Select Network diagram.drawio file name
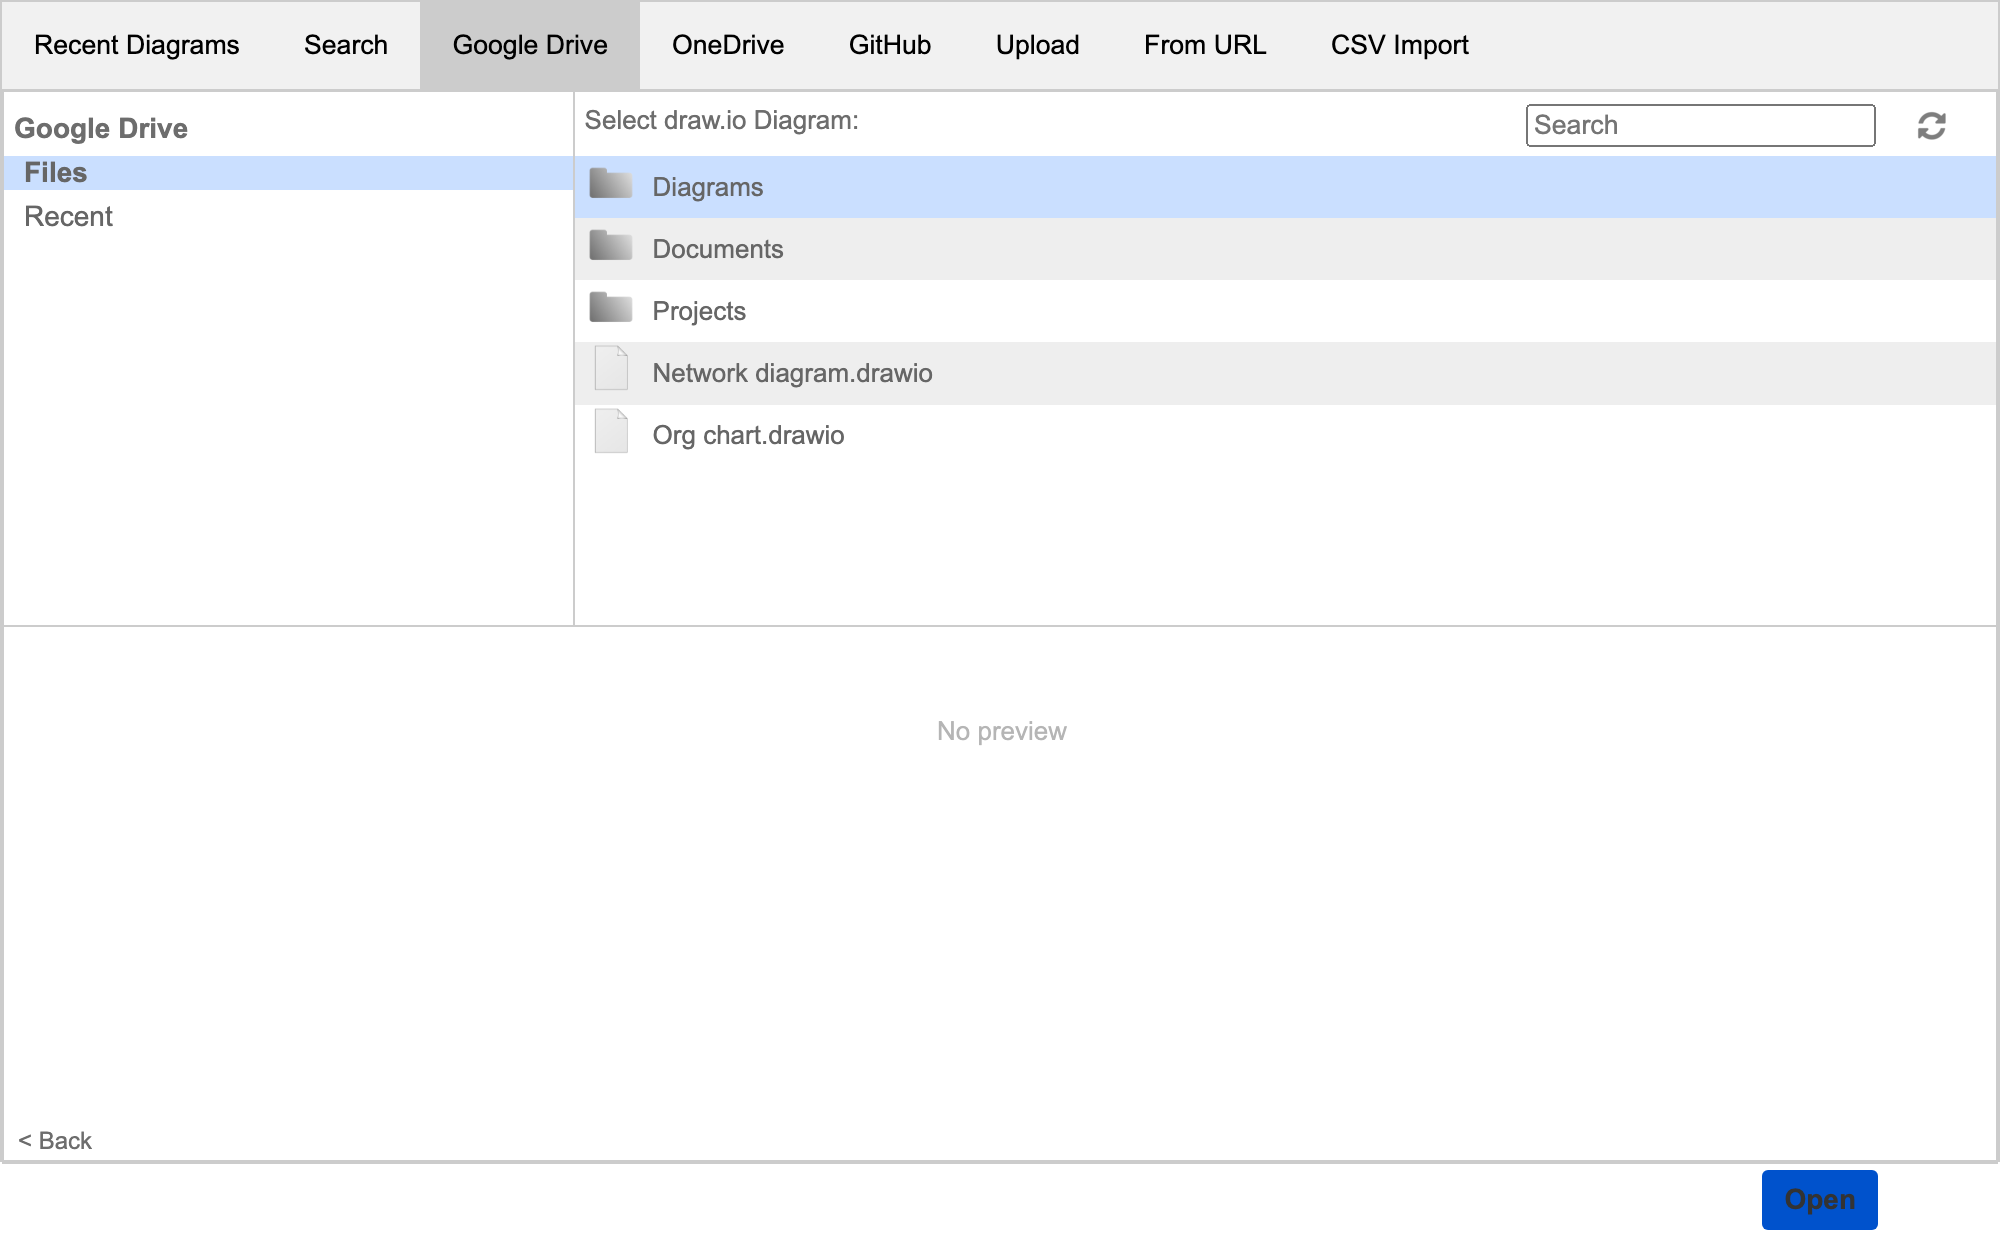Viewport: 2000px width, 1240px height. (x=793, y=373)
